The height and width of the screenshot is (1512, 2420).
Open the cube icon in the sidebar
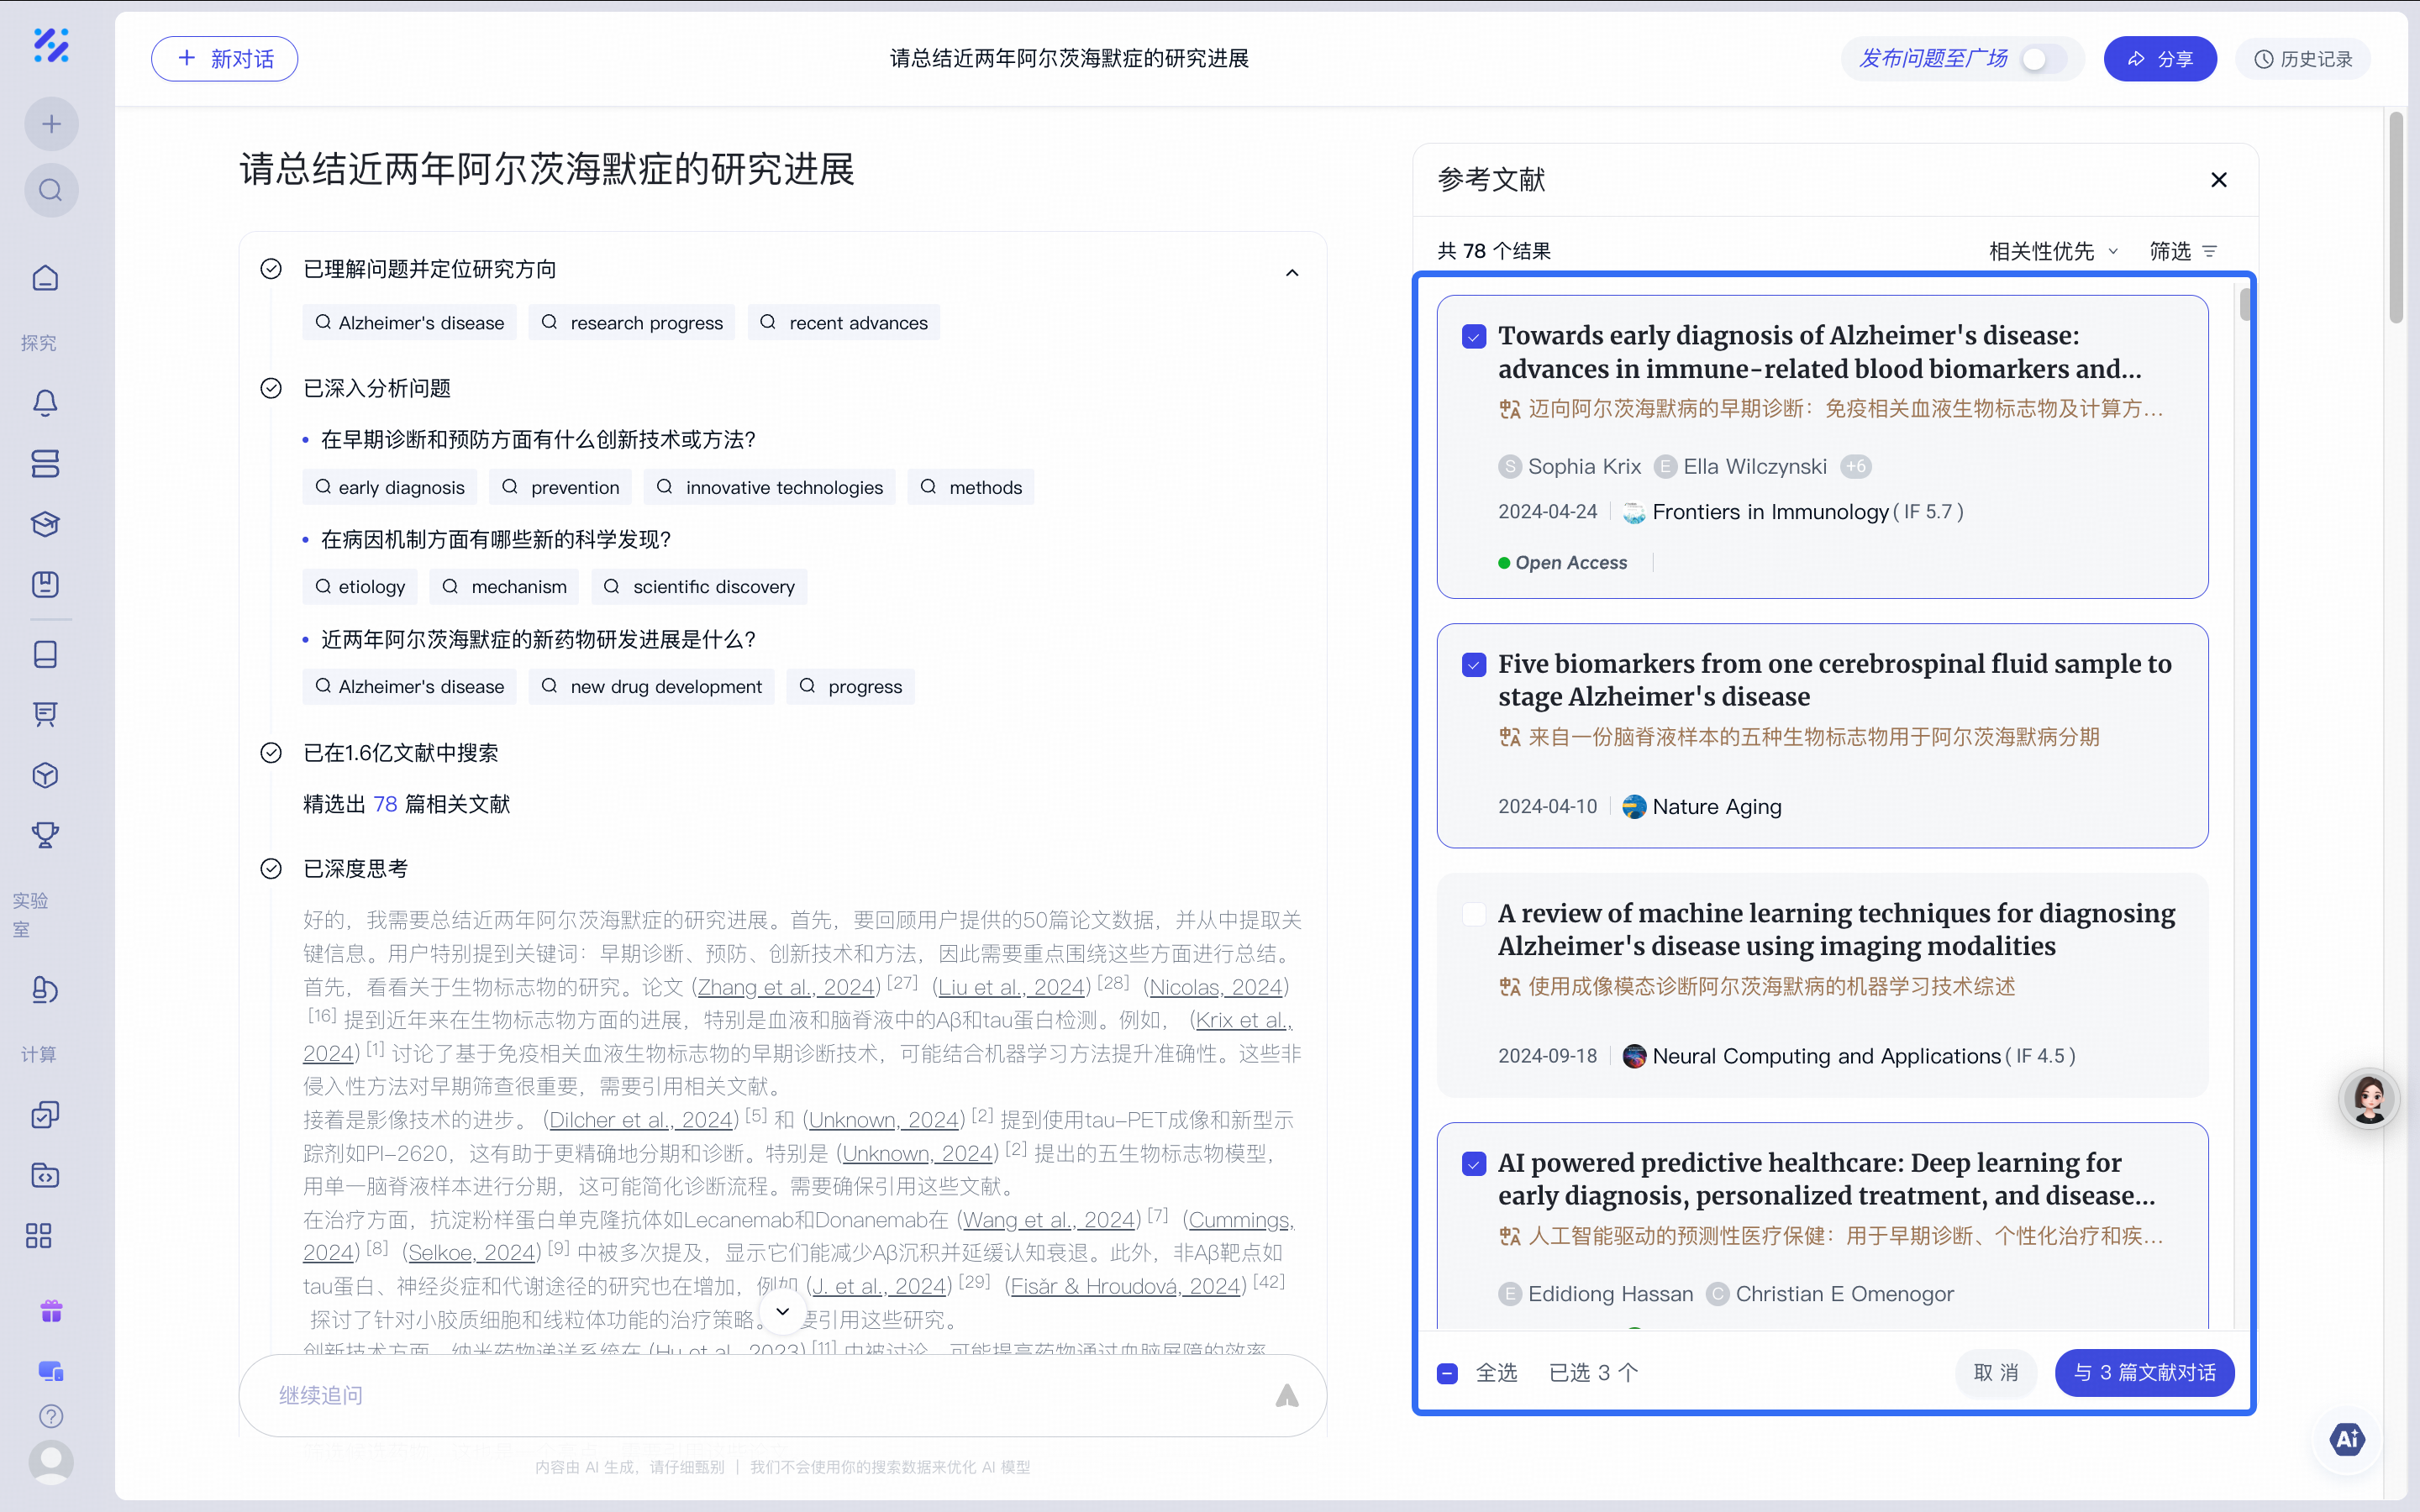pos(45,775)
